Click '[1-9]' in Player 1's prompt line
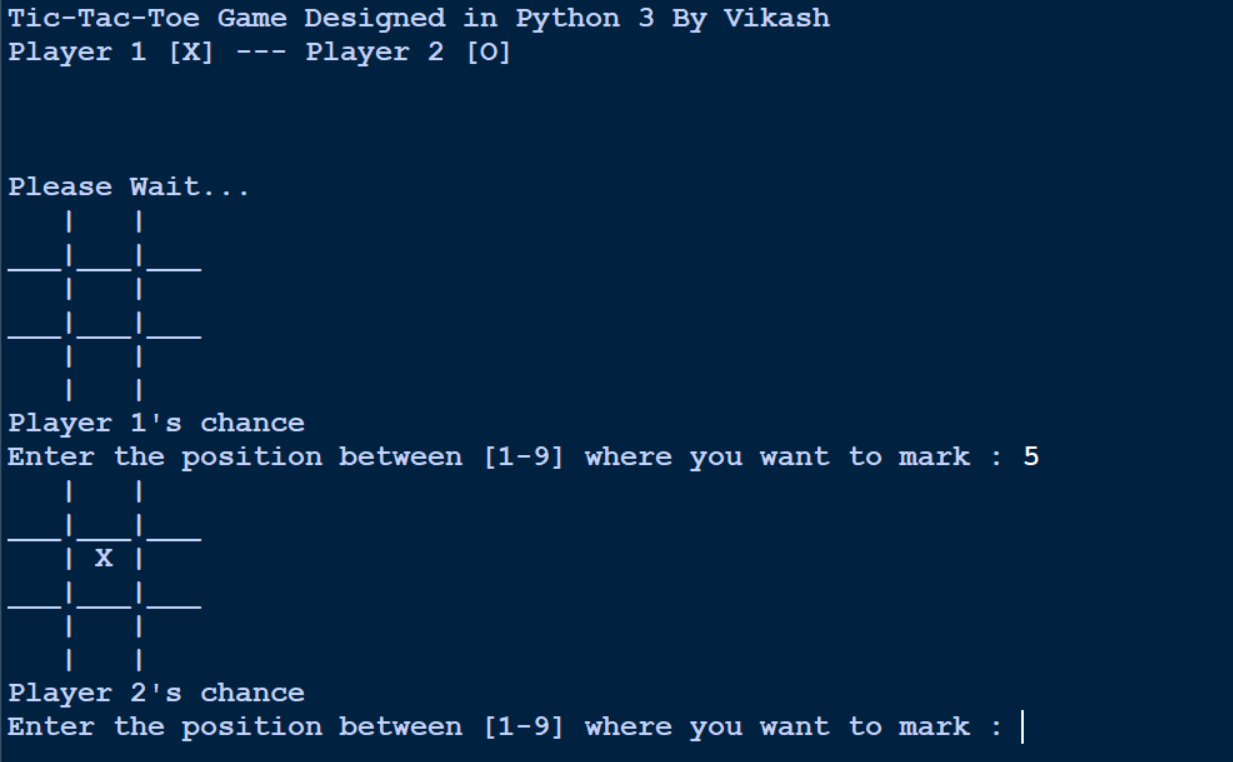 click(x=523, y=457)
